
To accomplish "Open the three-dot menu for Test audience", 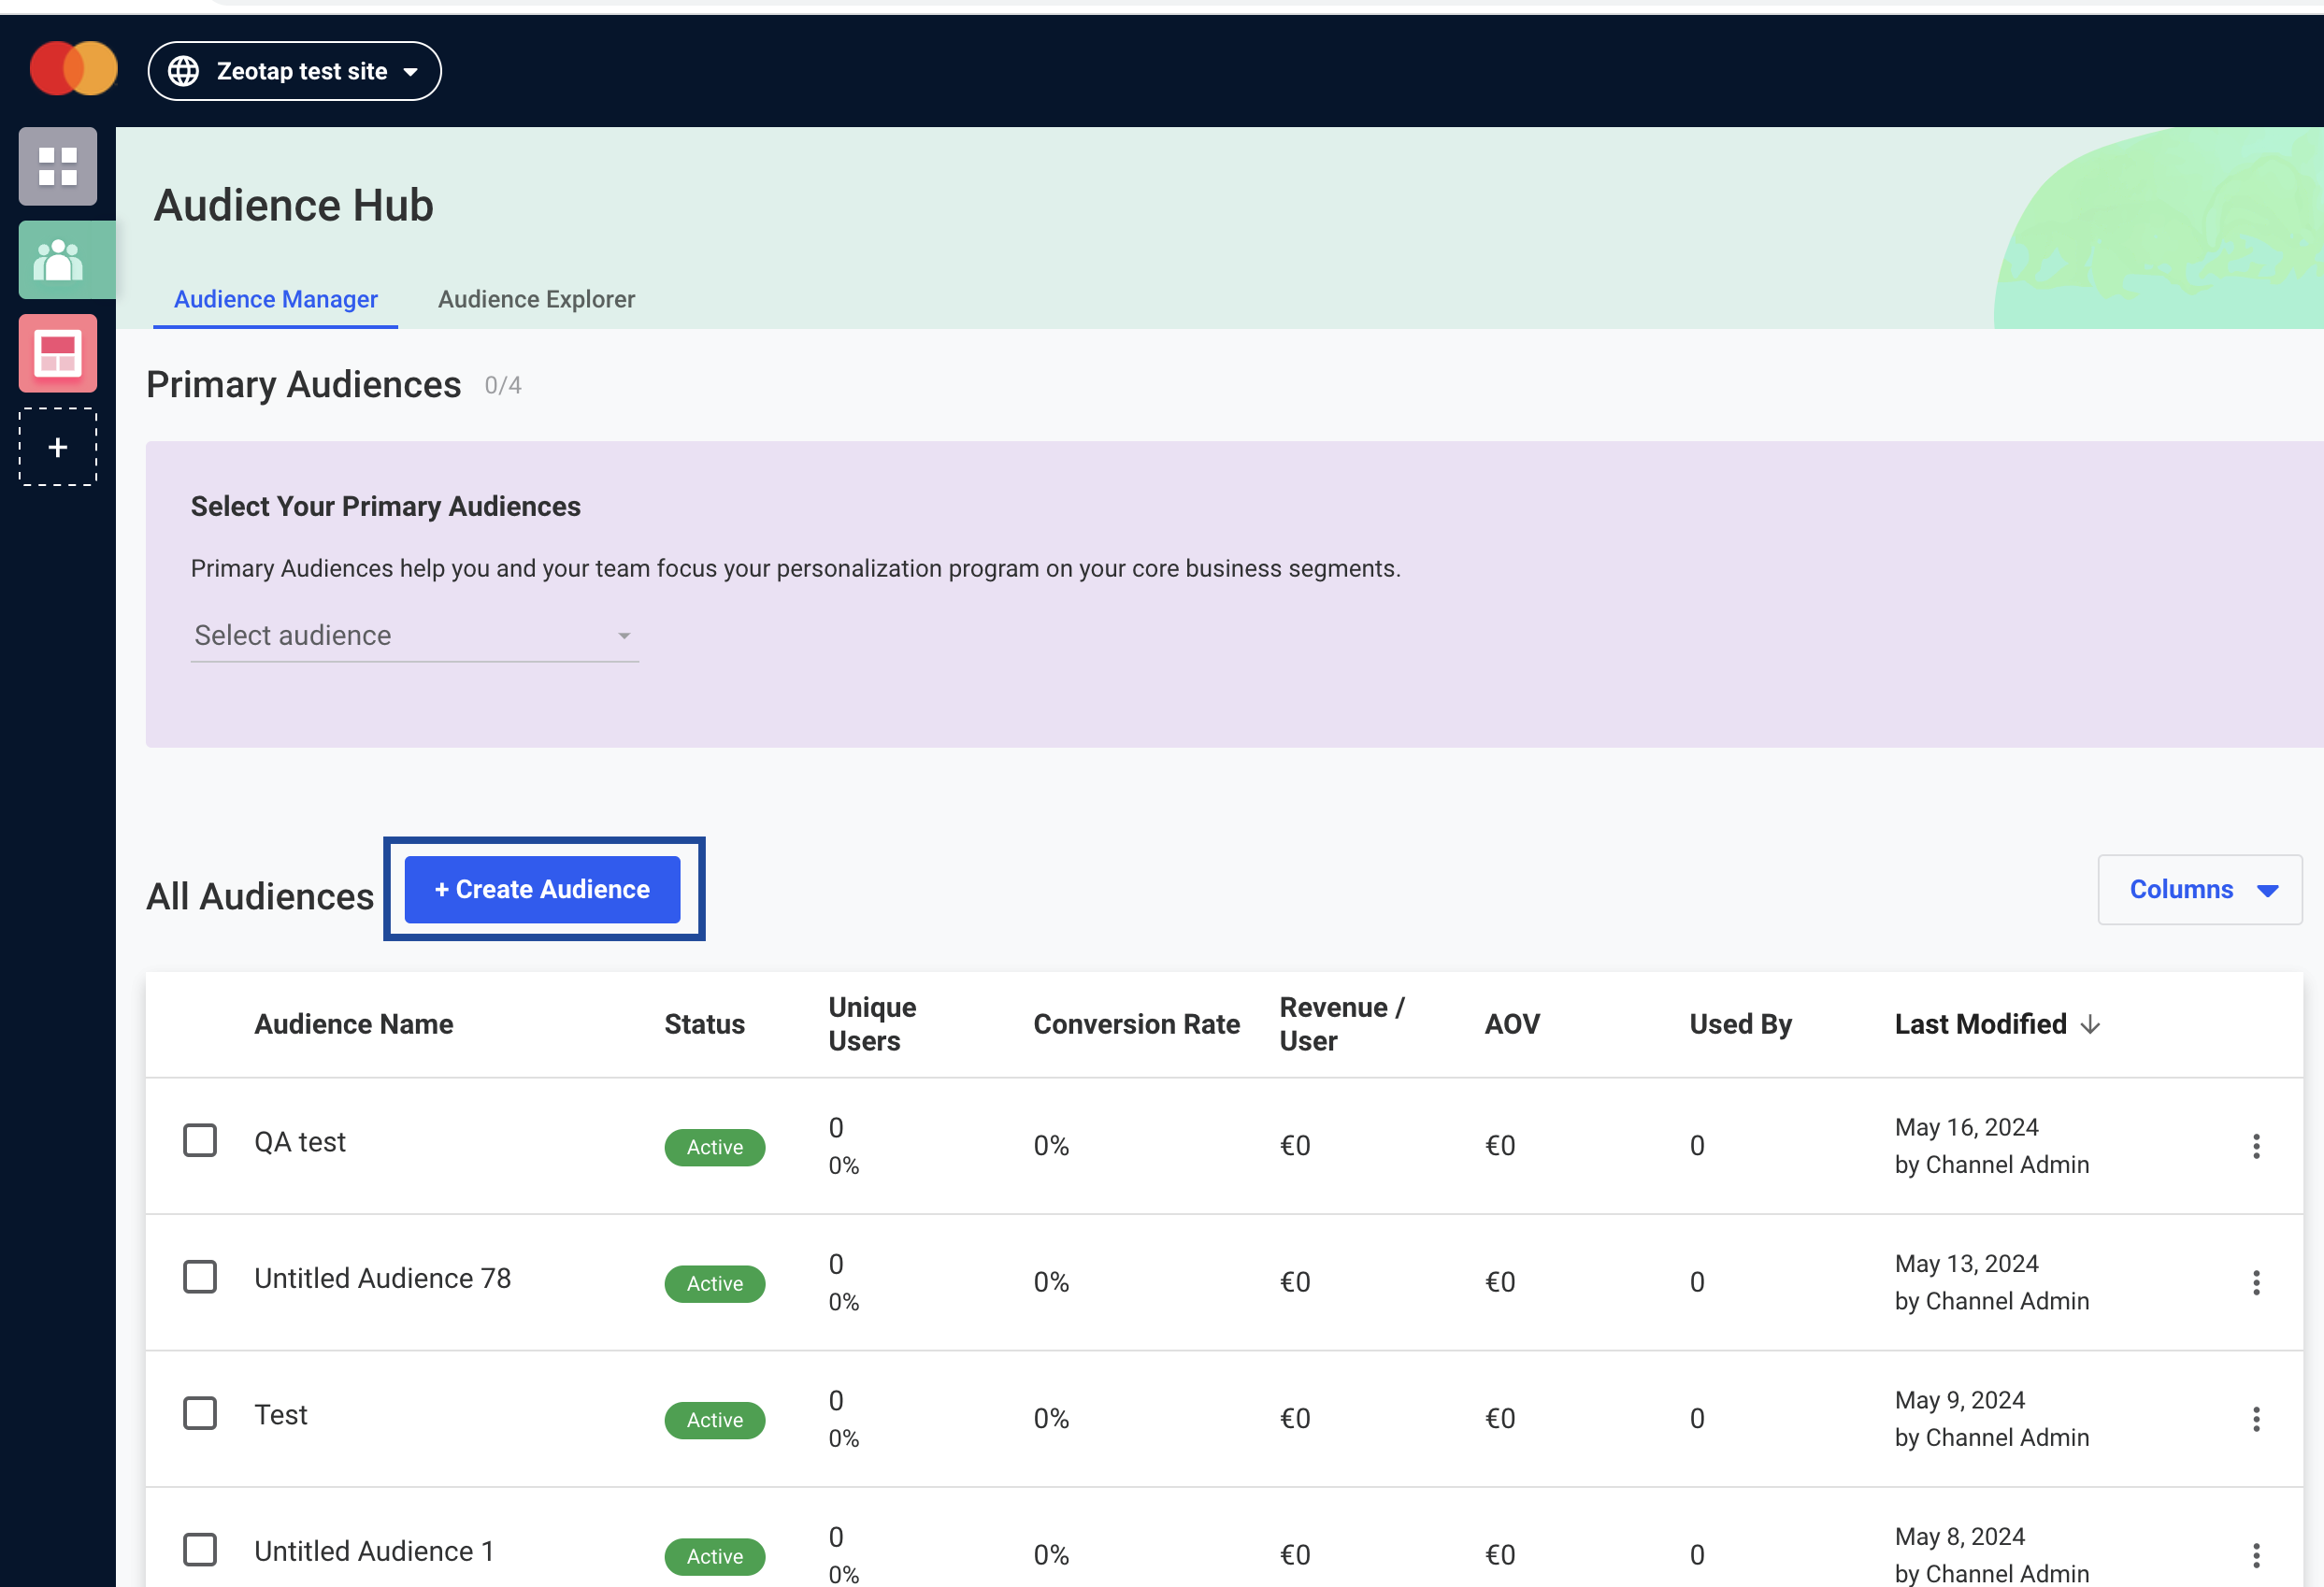I will click(2255, 1419).
